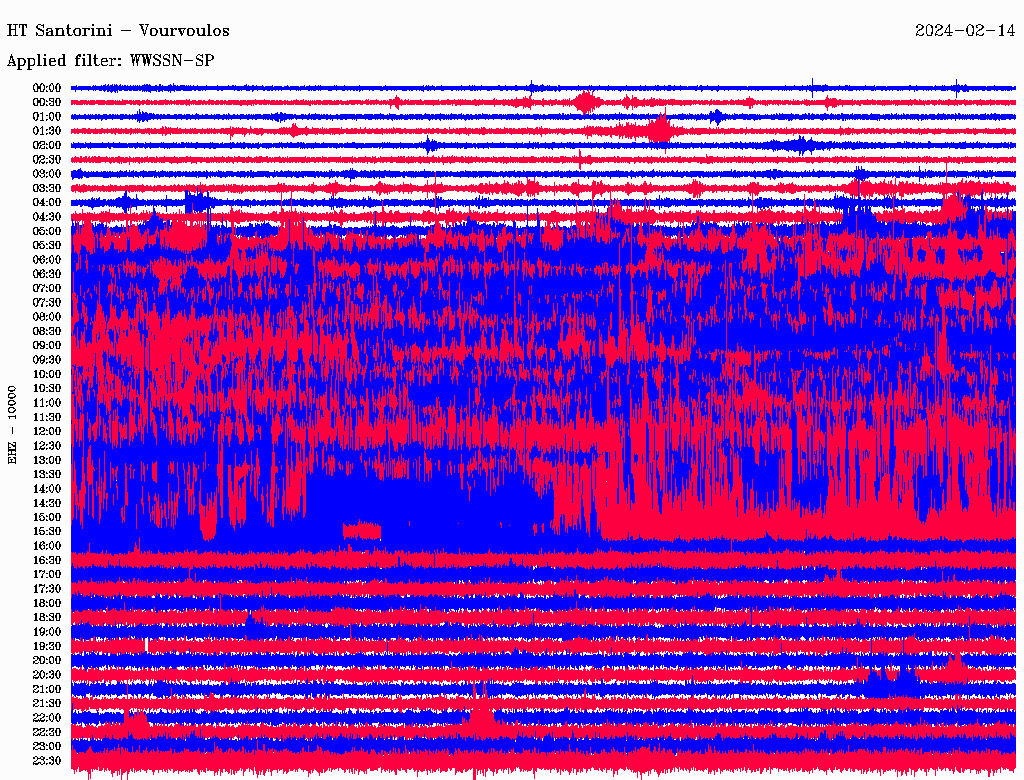Image resolution: width=1024 pixels, height=780 pixels.
Task: Click the station title HT Santorini – Vourvoulos
Action: pyautogui.click(x=118, y=31)
